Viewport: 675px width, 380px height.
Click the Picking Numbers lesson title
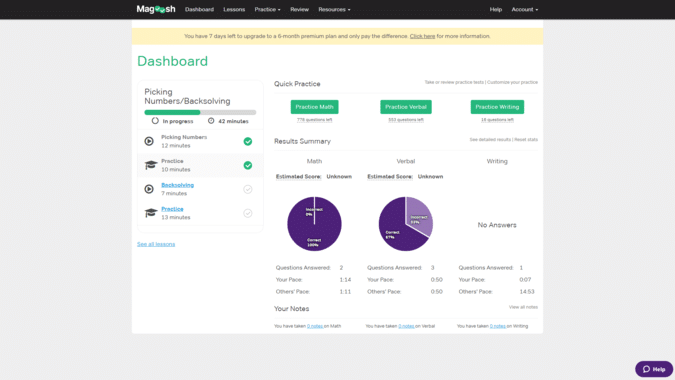click(184, 137)
